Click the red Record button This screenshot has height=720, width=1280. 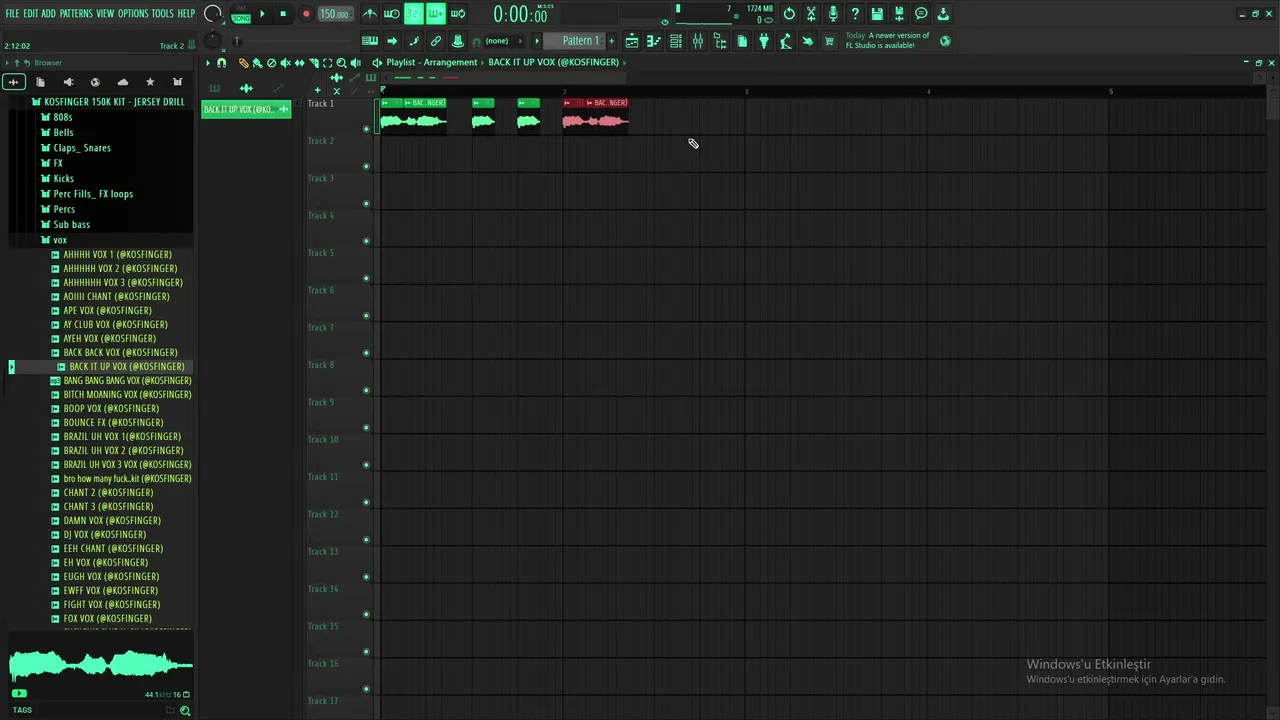[306, 14]
